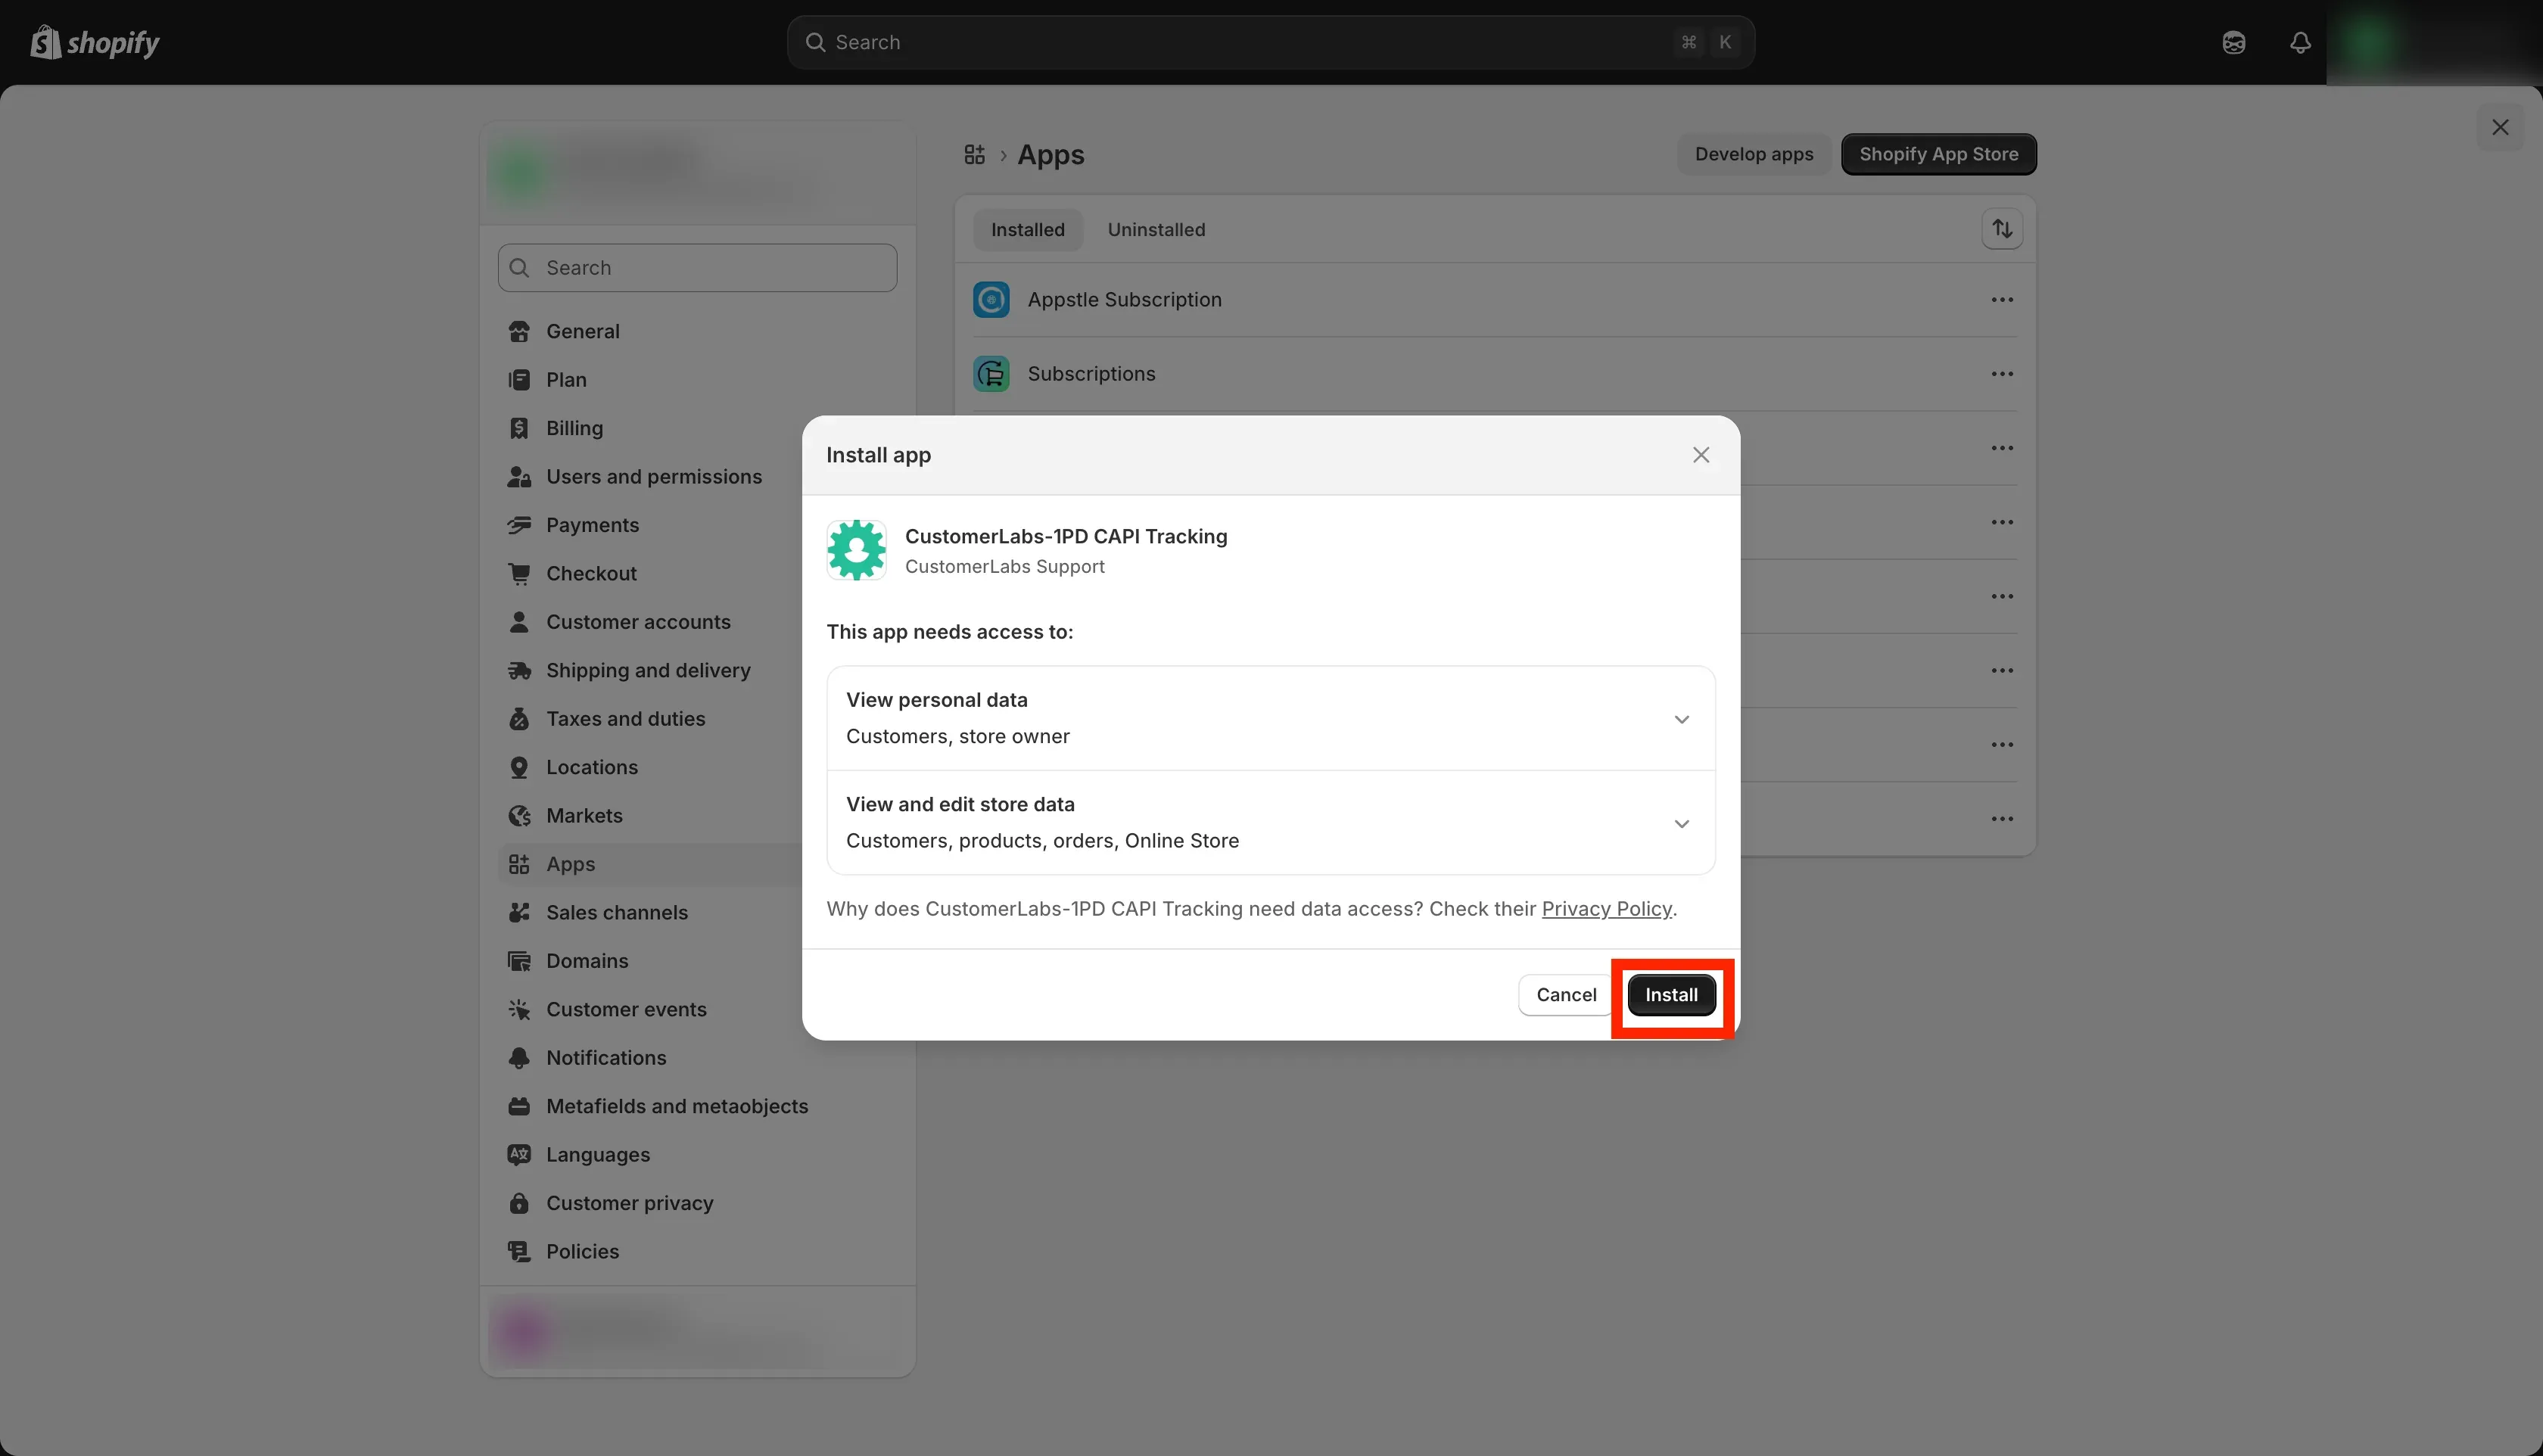Open the notifications bell in top bar
Viewport: 2543px width, 1456px height.
click(2300, 42)
